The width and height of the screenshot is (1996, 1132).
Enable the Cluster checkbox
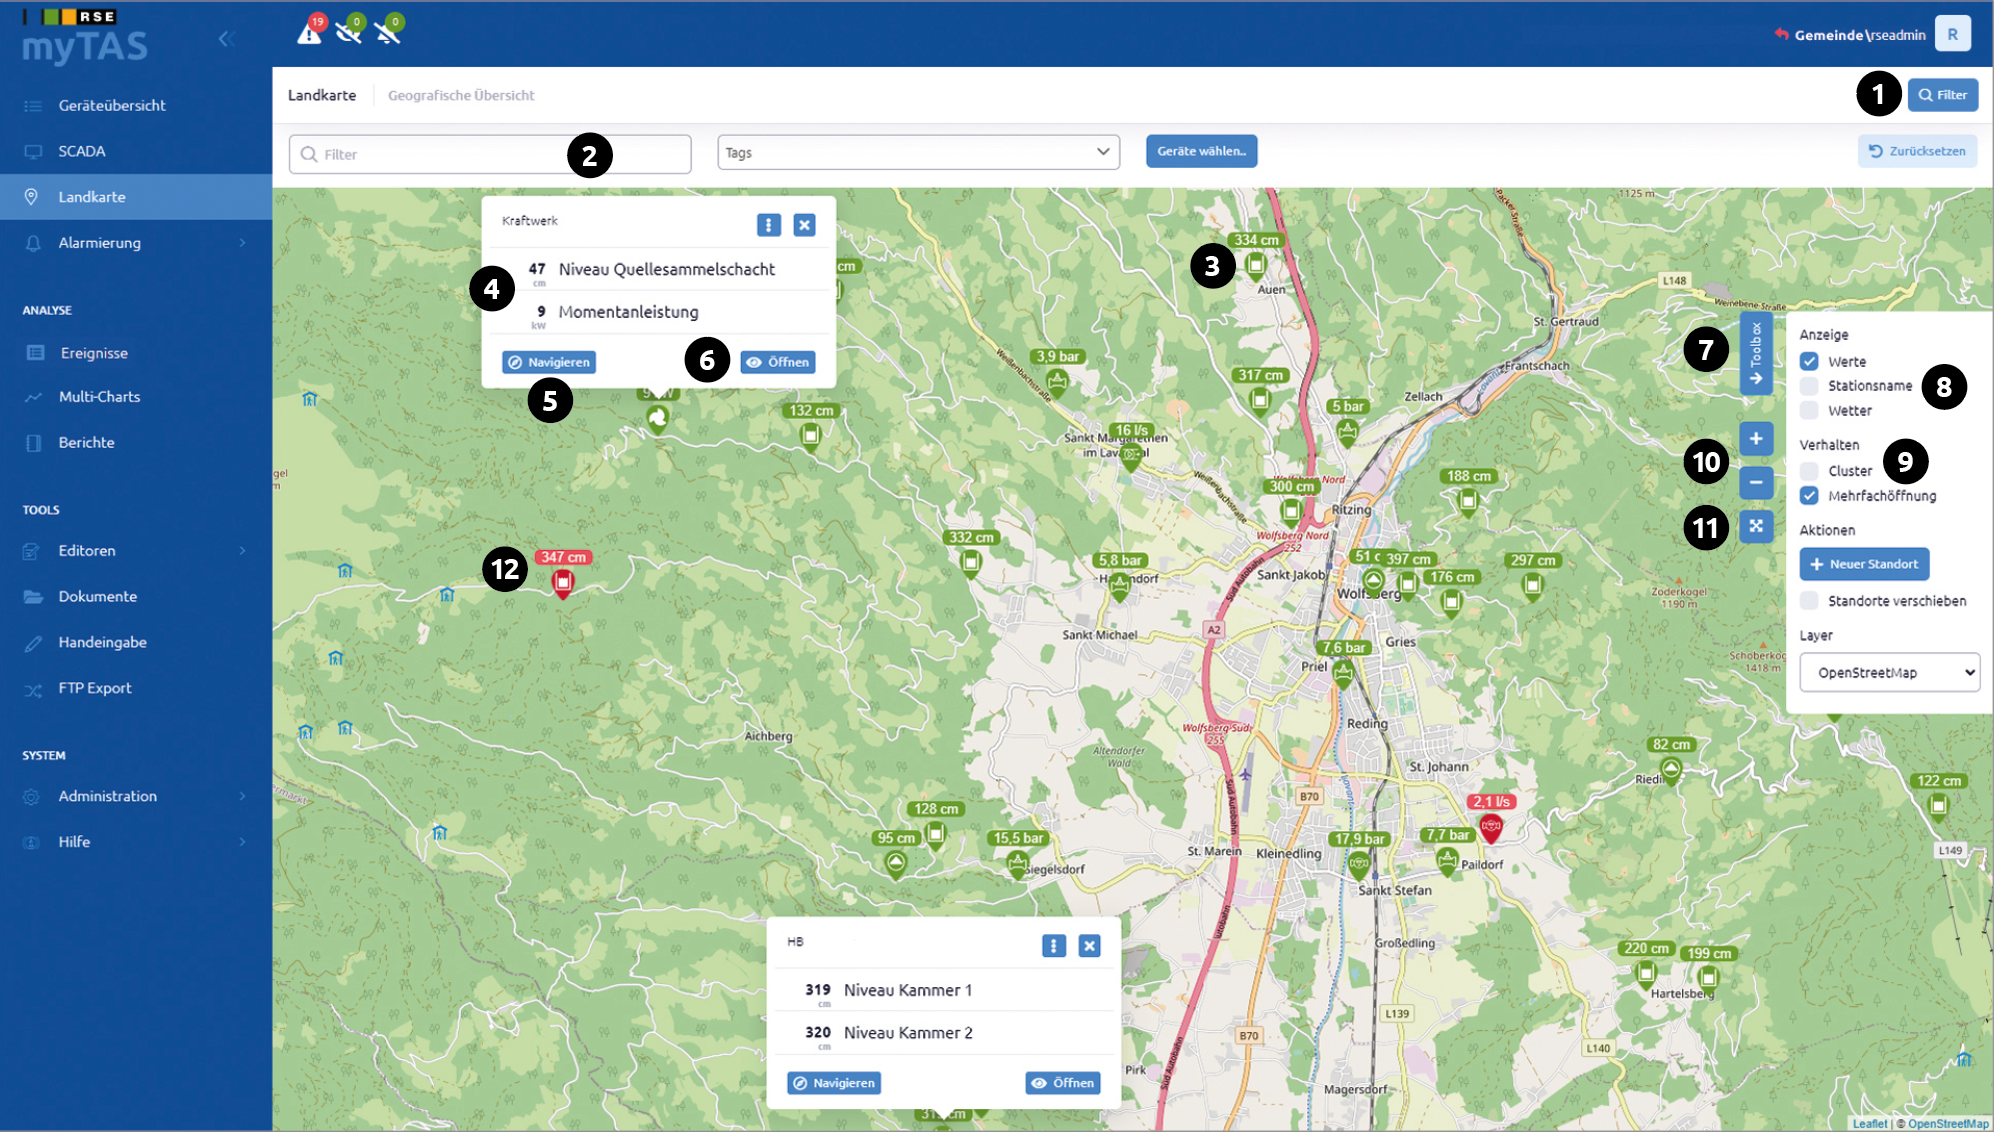[x=1809, y=471]
